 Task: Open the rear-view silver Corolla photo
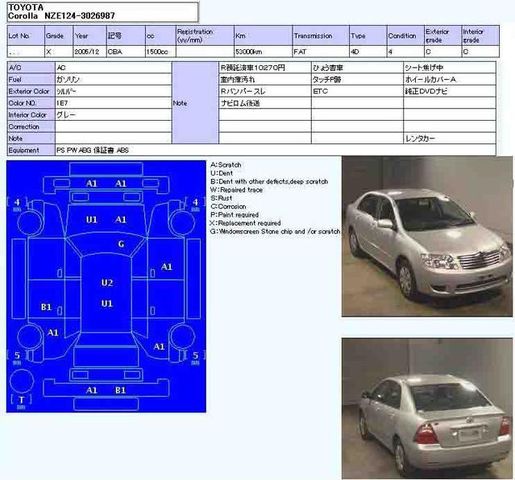pos(427,409)
